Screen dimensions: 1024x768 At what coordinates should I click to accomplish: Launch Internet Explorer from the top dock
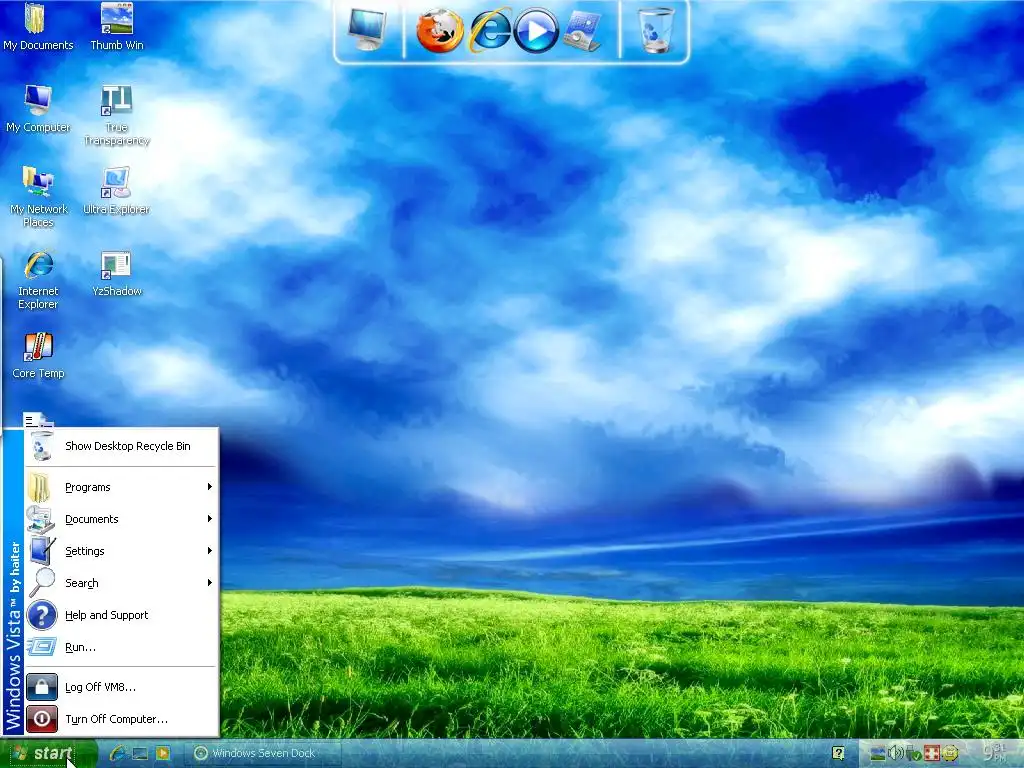(x=490, y=30)
